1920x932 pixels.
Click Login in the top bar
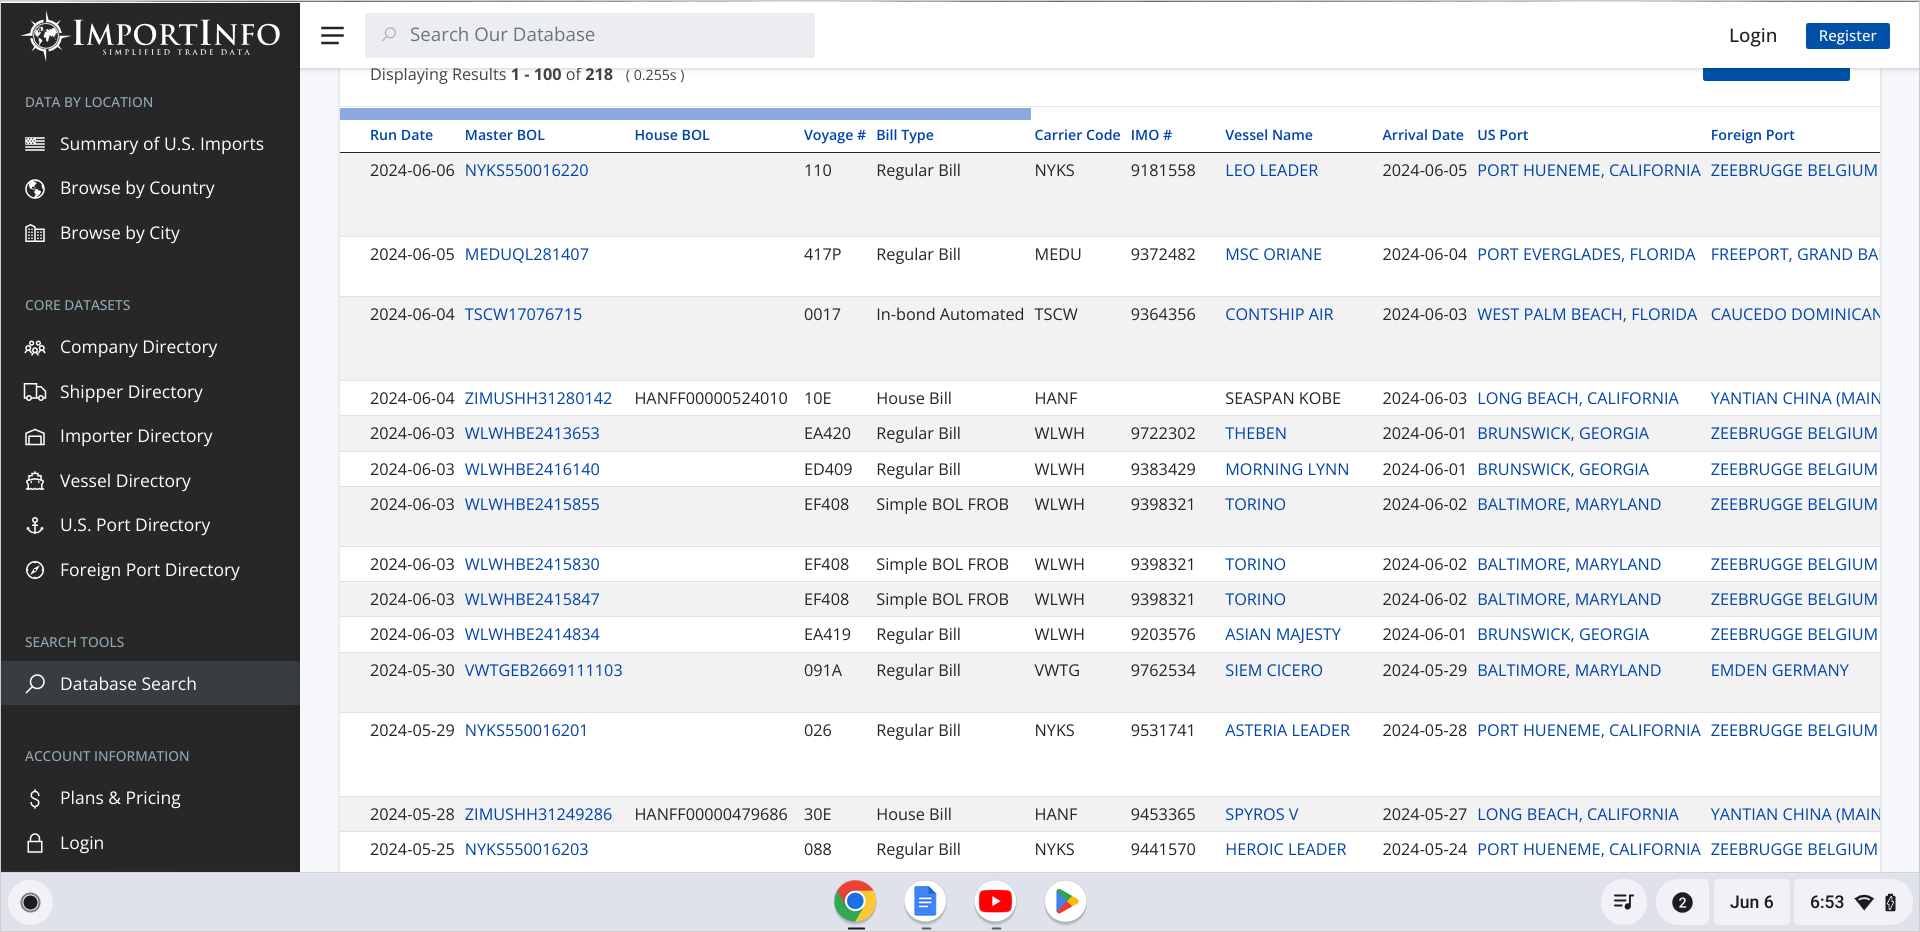(x=1752, y=36)
